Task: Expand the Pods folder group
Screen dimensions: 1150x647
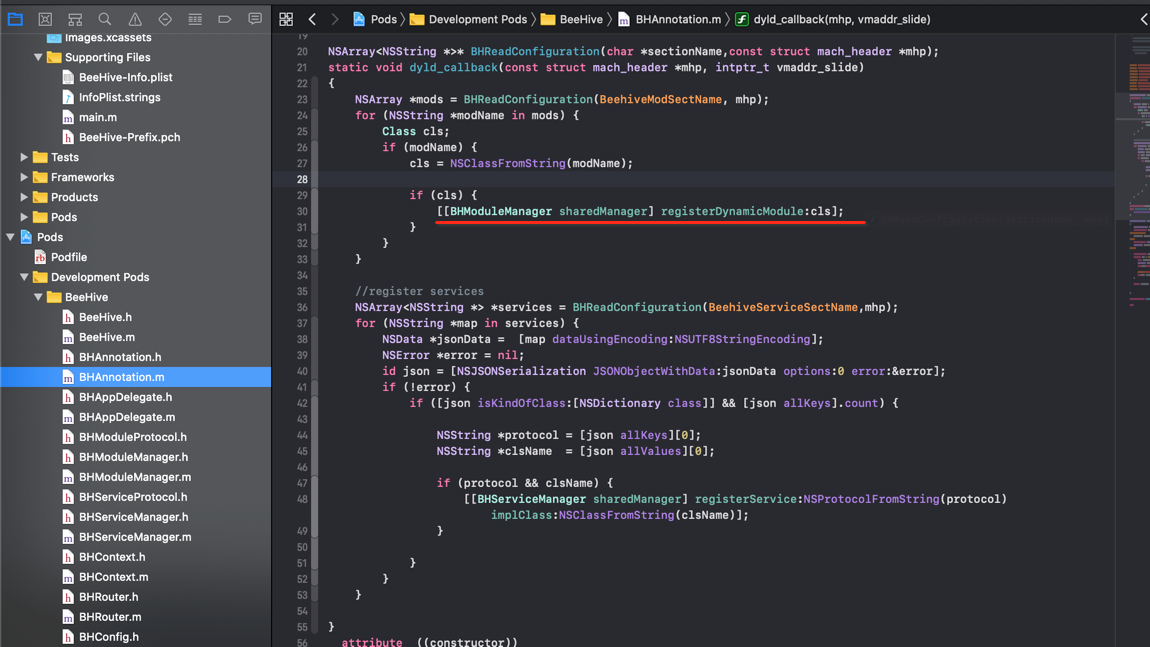Action: click(x=24, y=217)
